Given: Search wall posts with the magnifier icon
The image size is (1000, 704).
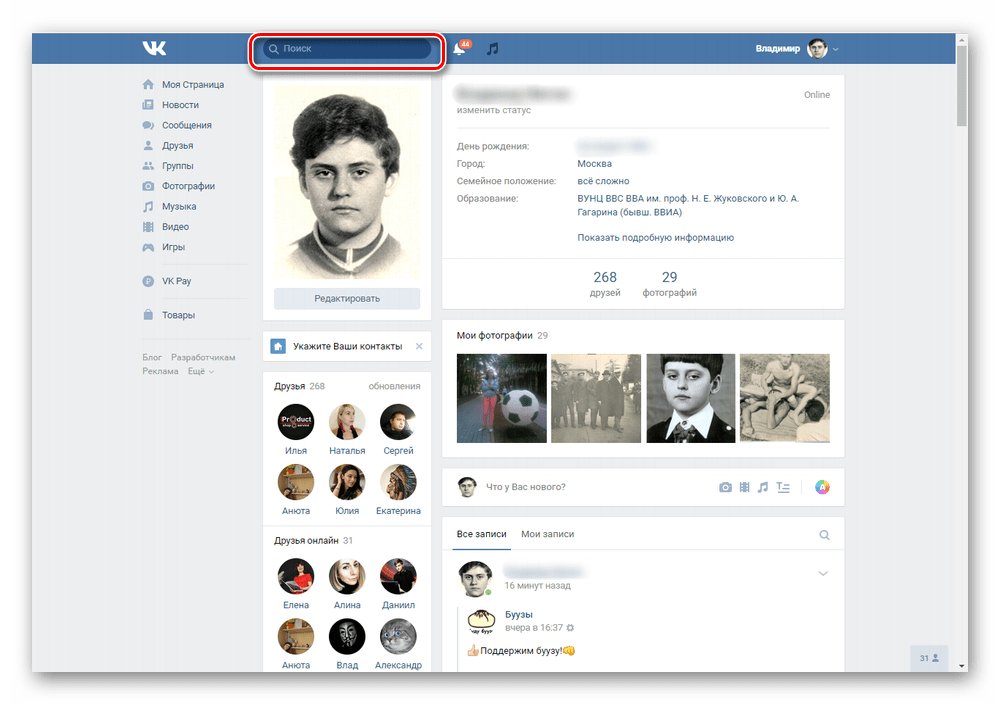Looking at the screenshot, I should [x=824, y=534].
